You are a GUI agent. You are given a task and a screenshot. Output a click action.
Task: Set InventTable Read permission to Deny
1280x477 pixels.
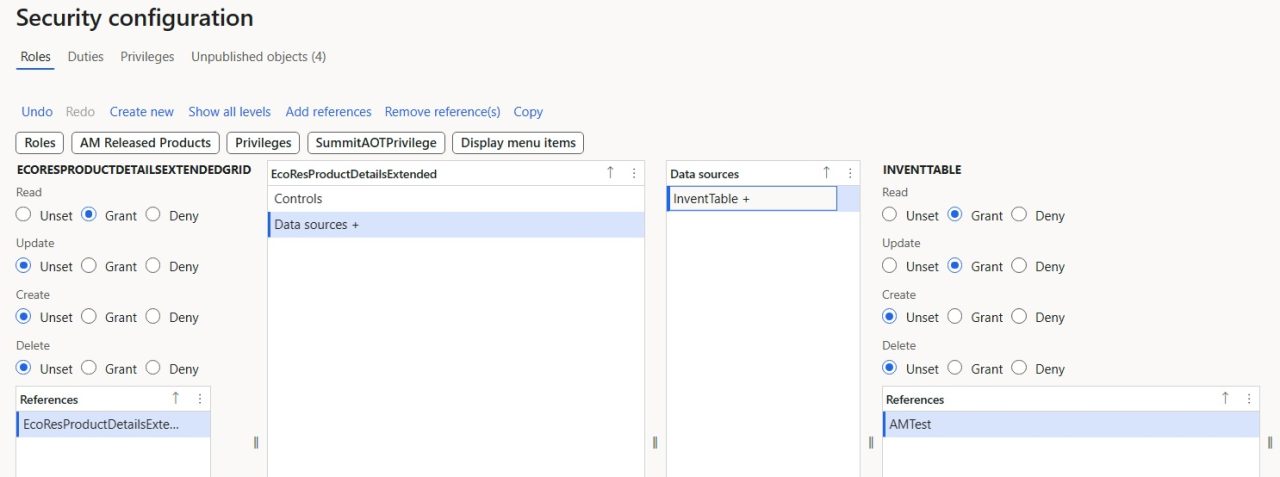coord(1019,215)
